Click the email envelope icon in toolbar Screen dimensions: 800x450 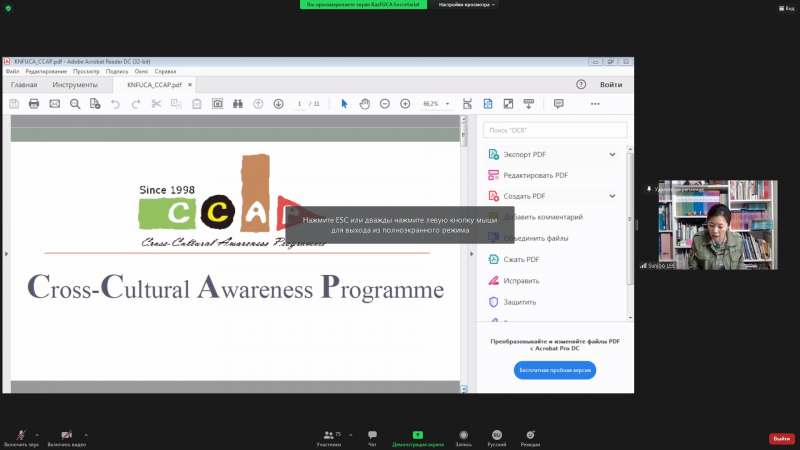(x=54, y=104)
